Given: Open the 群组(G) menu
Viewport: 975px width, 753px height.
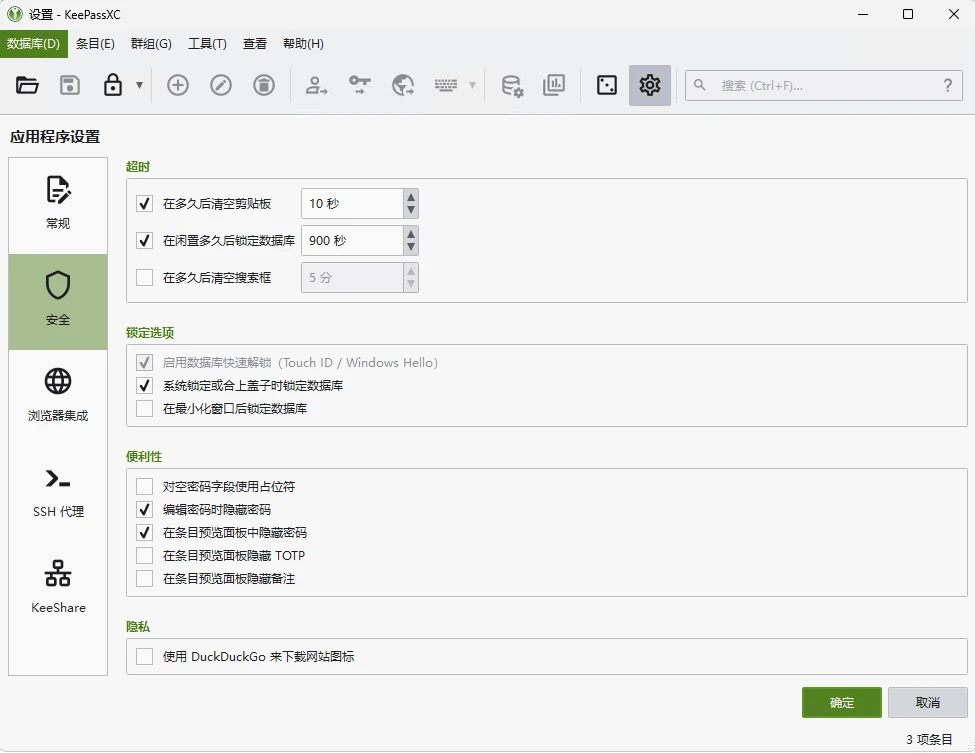Looking at the screenshot, I should (151, 44).
